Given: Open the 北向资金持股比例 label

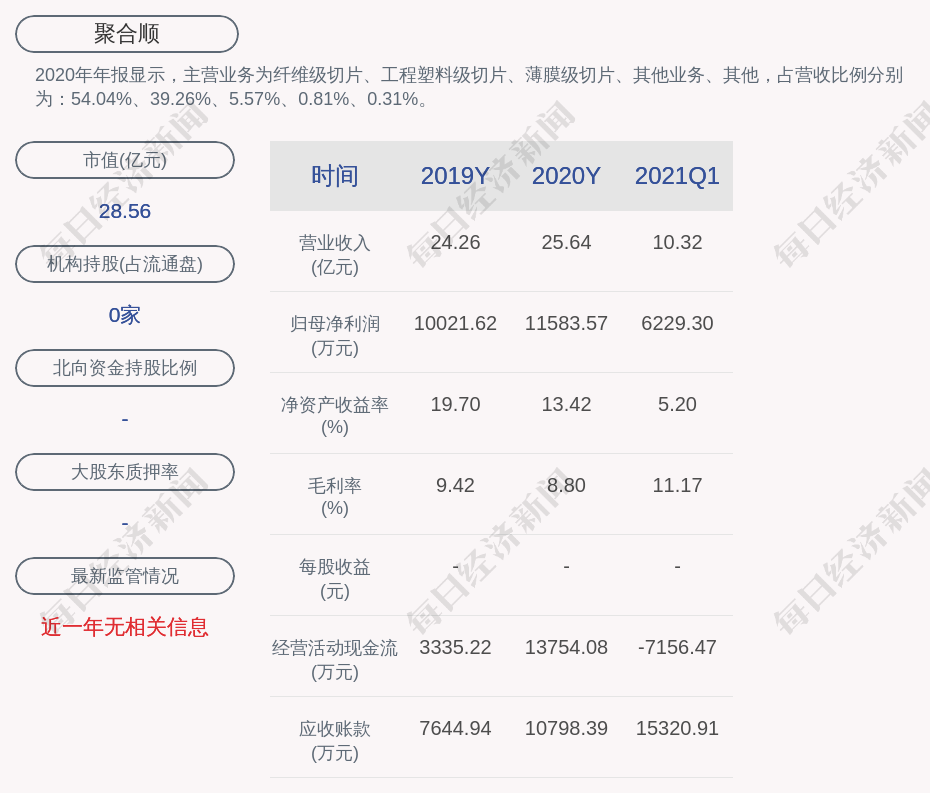Looking at the screenshot, I should 125,368.
